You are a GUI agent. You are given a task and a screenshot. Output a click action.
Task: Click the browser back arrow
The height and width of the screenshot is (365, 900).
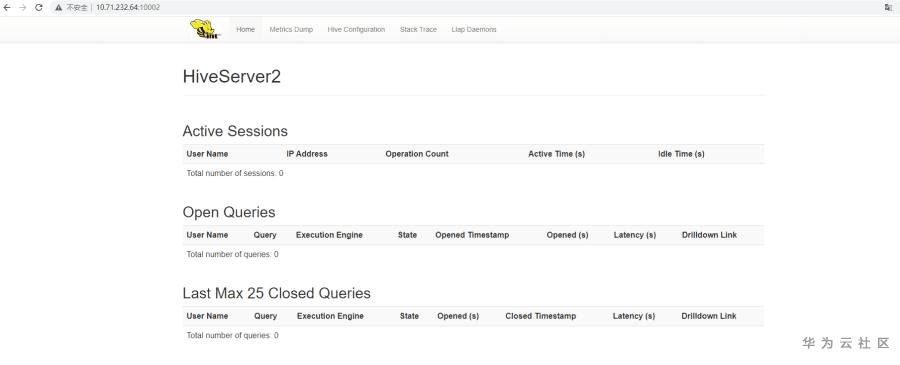click(x=7, y=7)
